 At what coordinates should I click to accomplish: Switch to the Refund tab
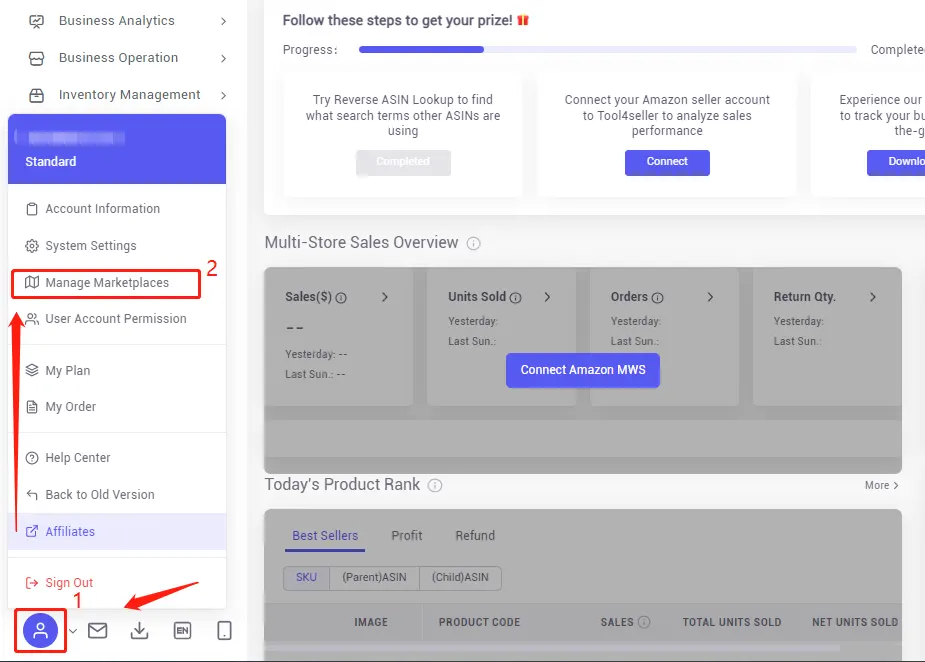click(475, 535)
